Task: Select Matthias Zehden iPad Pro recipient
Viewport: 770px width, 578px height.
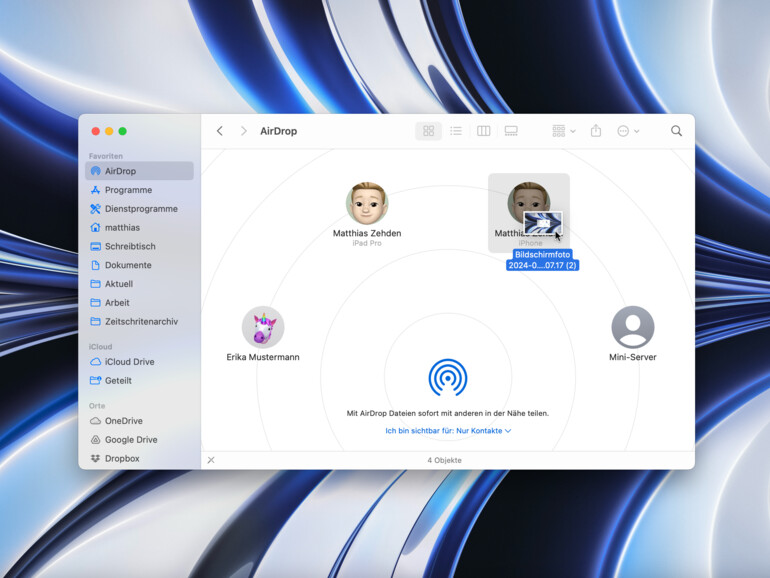Action: 367,214
